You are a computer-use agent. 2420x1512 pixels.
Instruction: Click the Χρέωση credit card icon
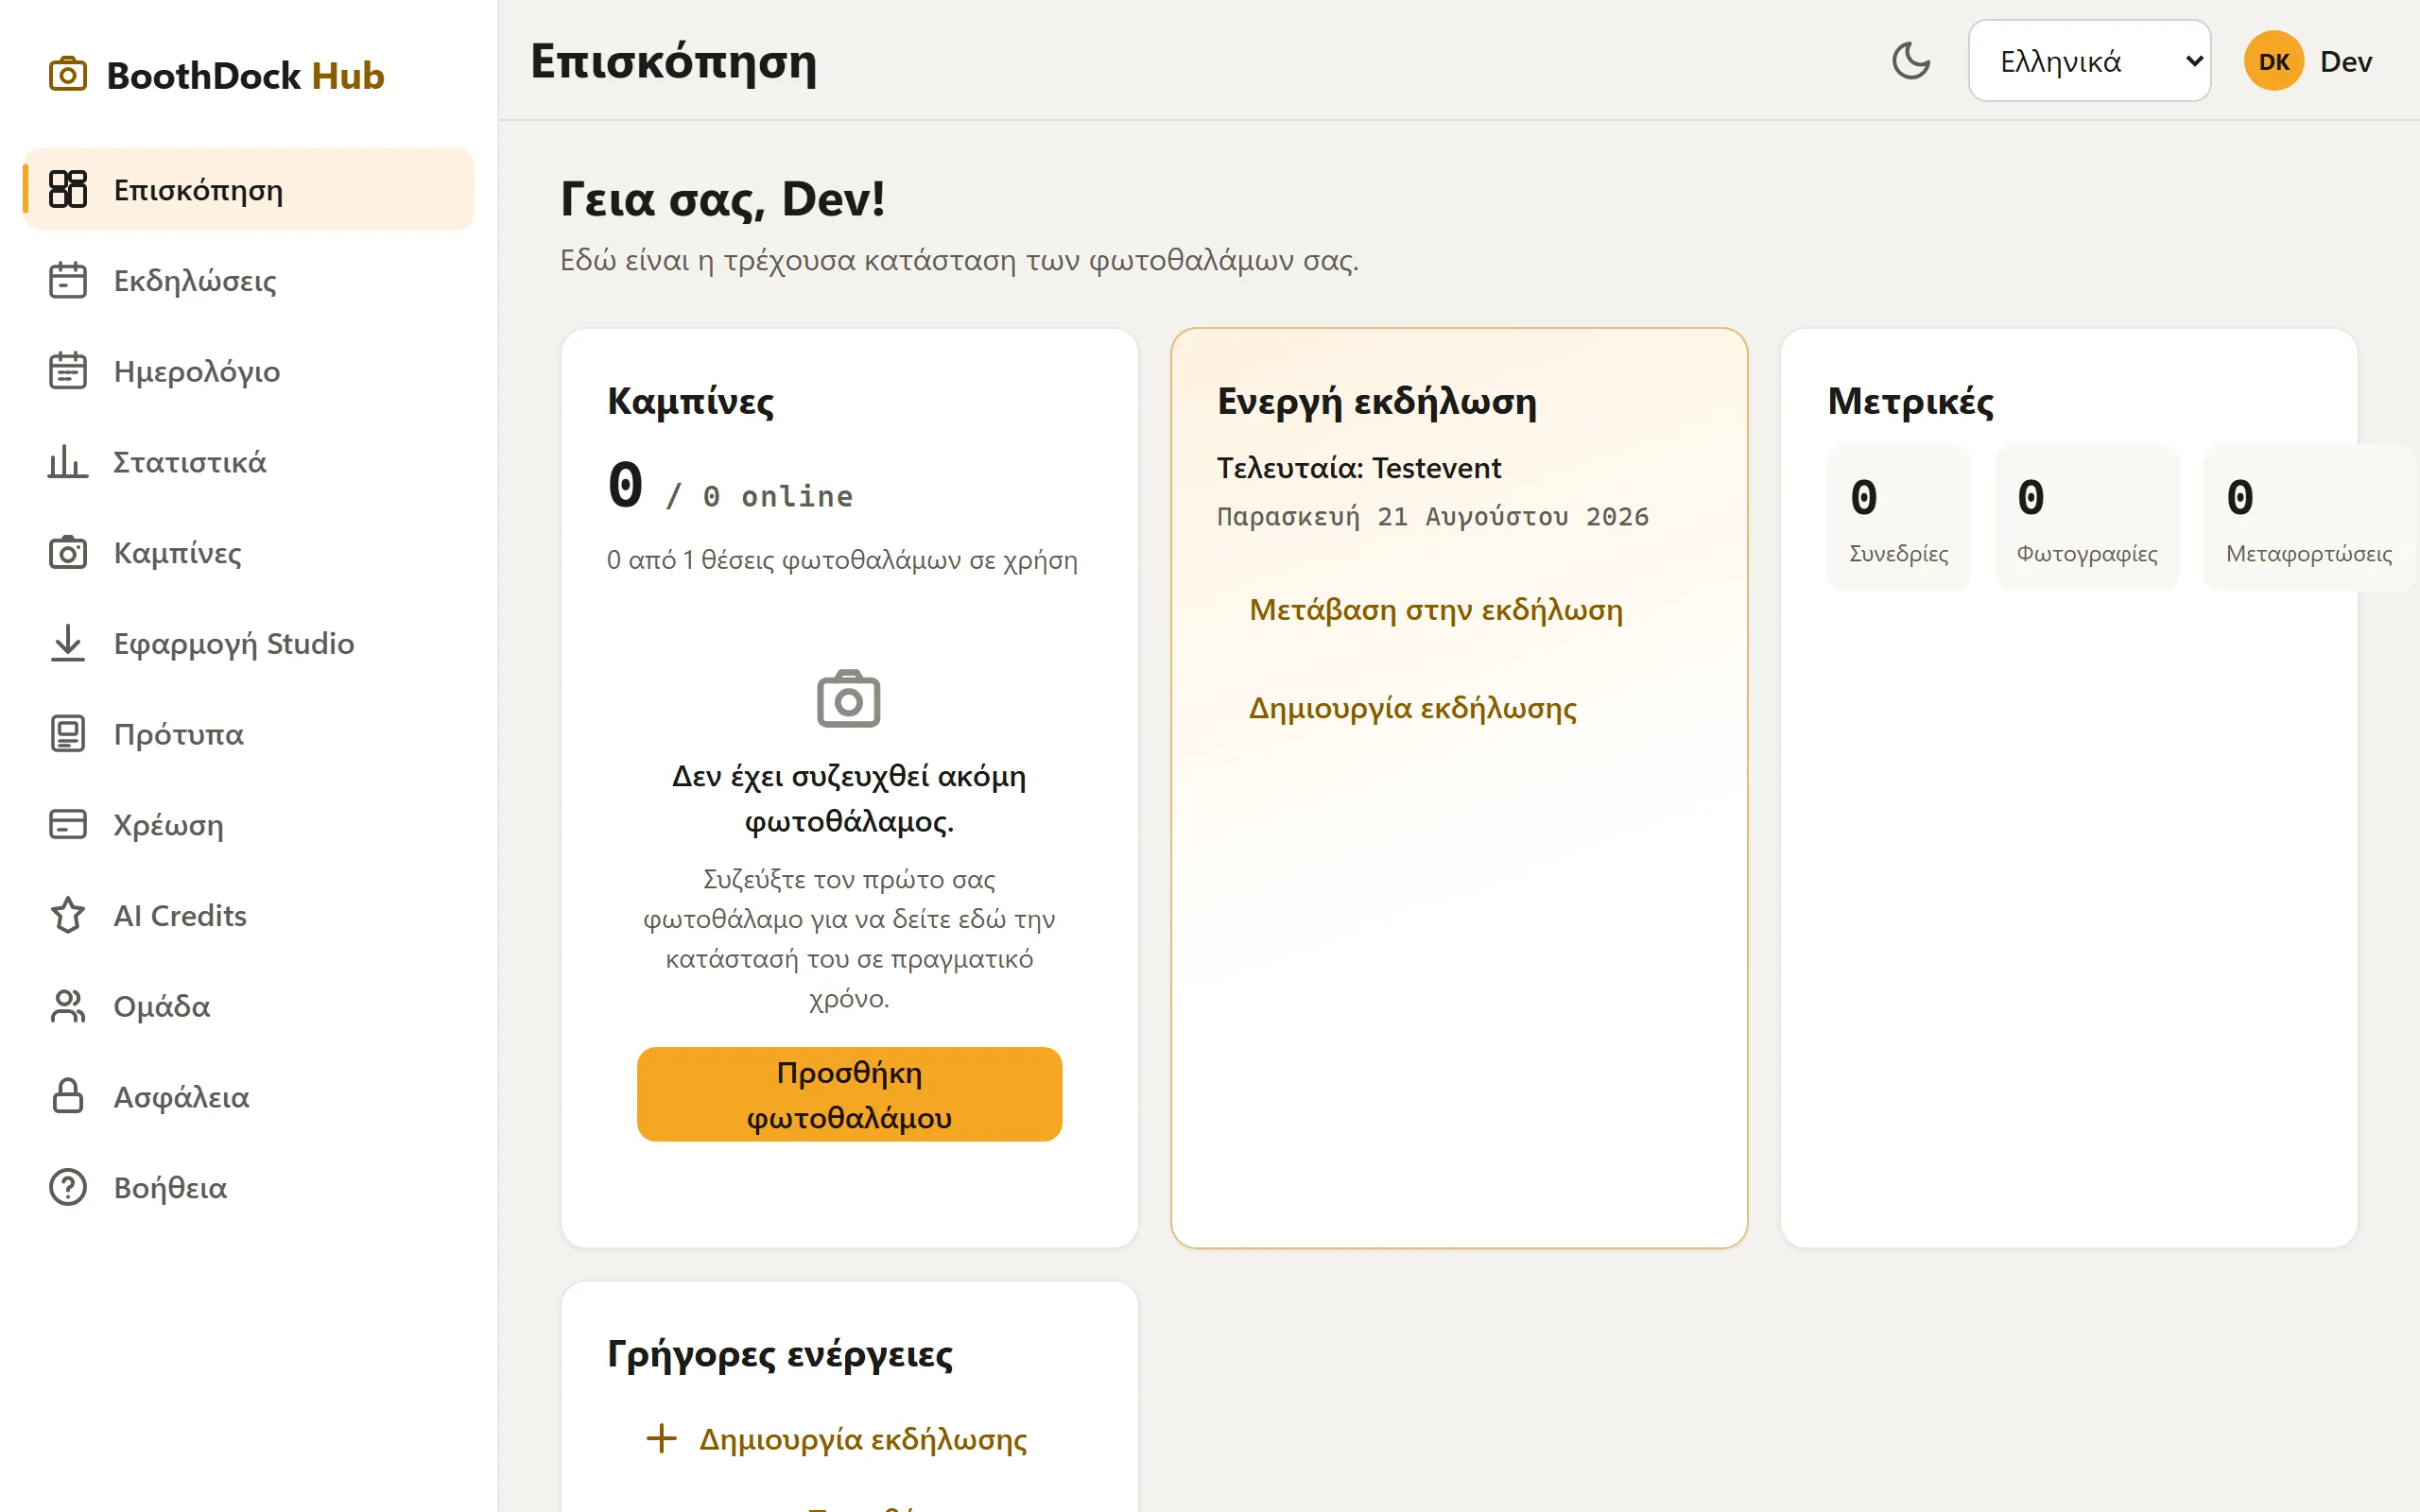(x=68, y=825)
